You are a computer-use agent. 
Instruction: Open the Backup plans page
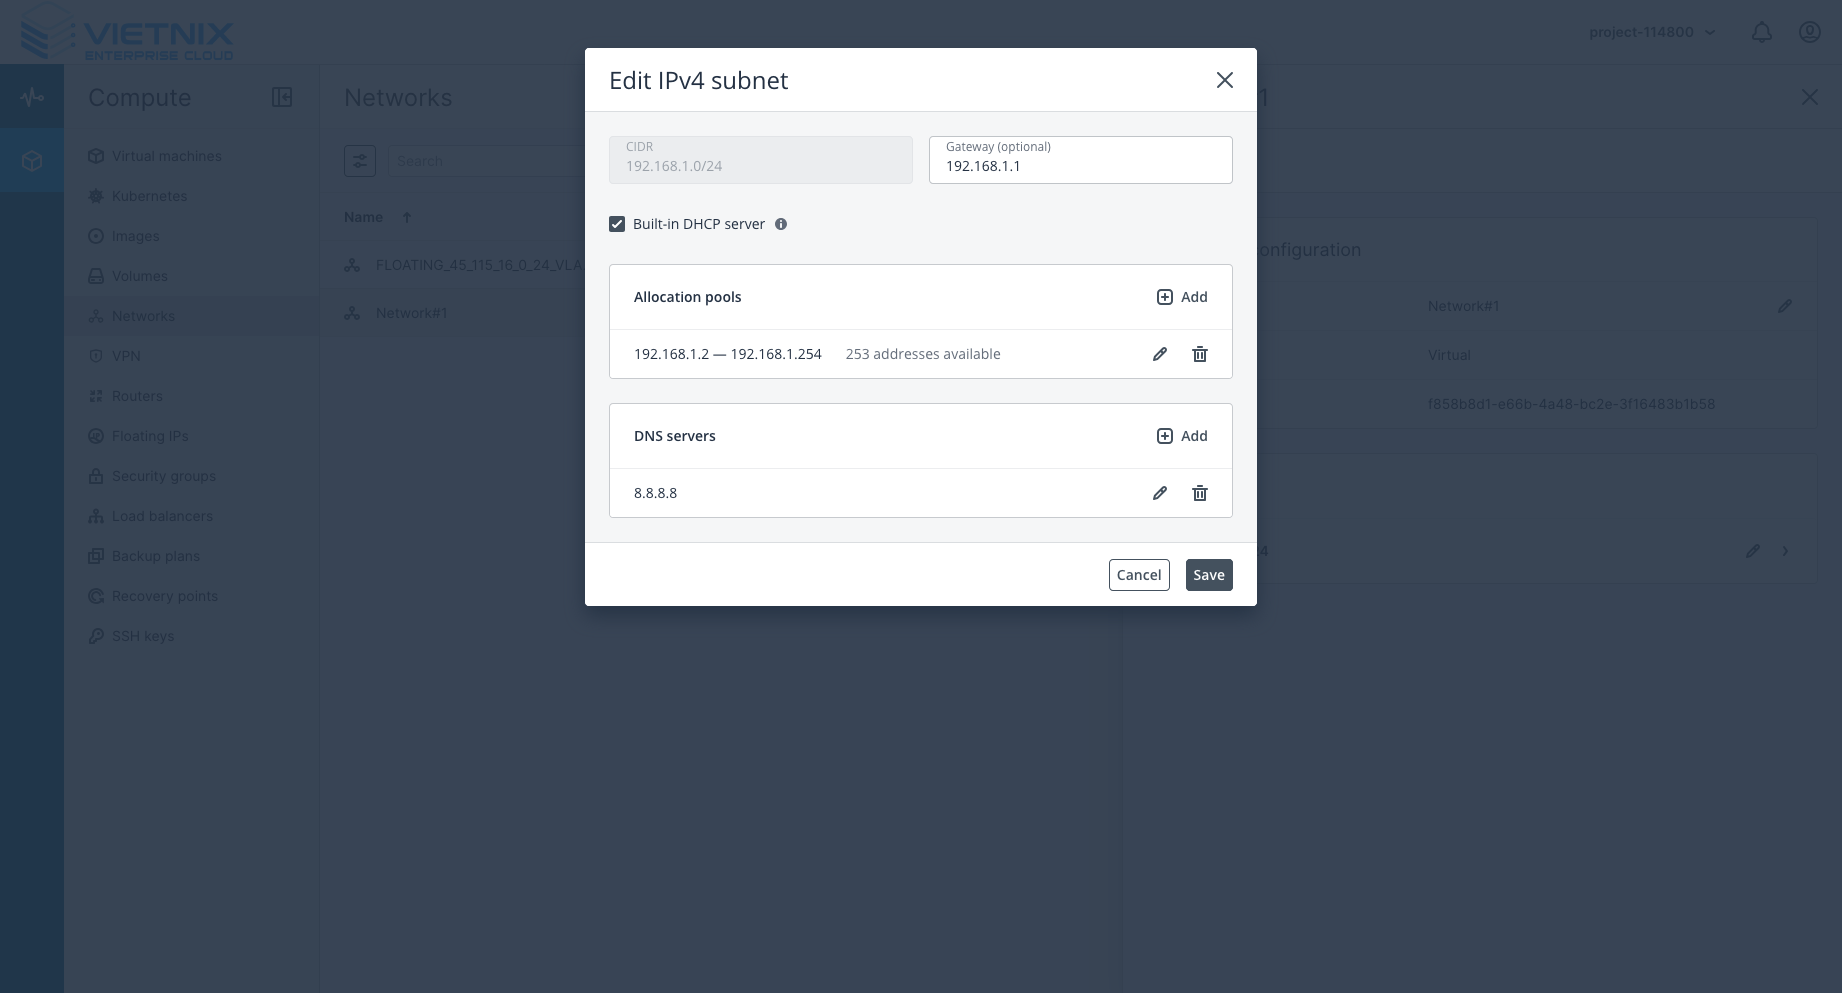[x=155, y=556]
